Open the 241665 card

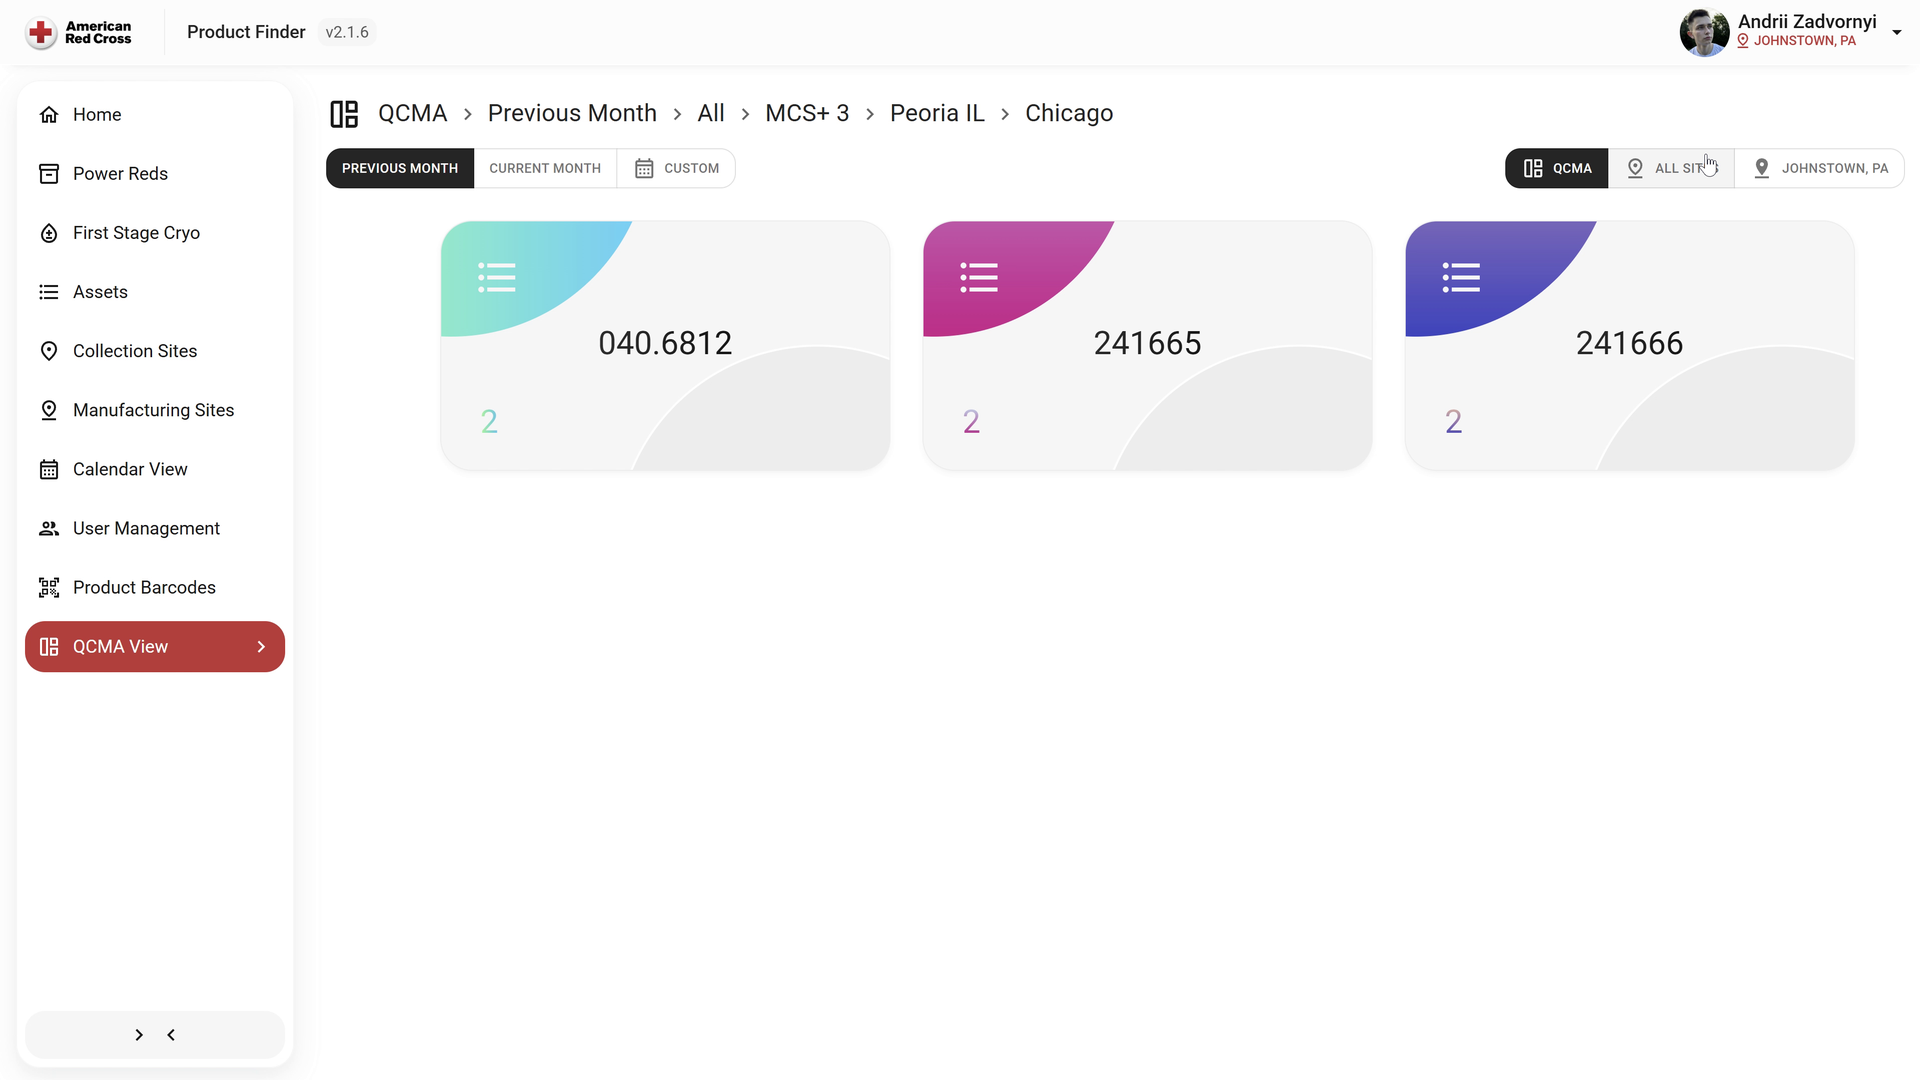[1147, 345]
